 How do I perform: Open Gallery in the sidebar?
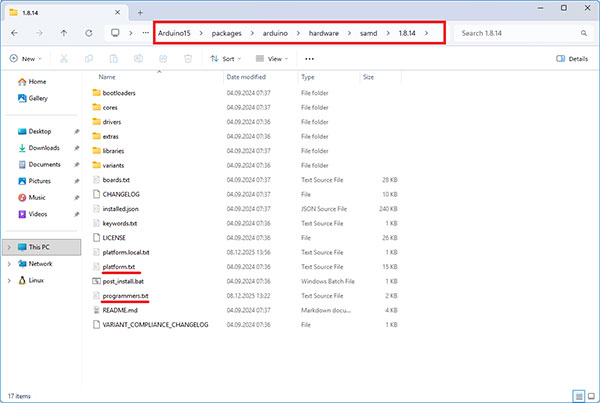[x=38, y=98]
